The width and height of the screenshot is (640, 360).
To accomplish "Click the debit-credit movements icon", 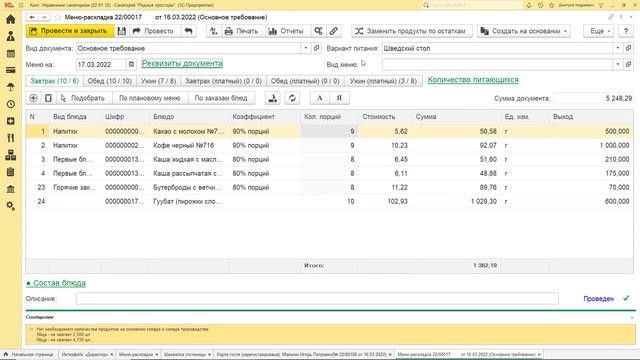I will 213,31.
